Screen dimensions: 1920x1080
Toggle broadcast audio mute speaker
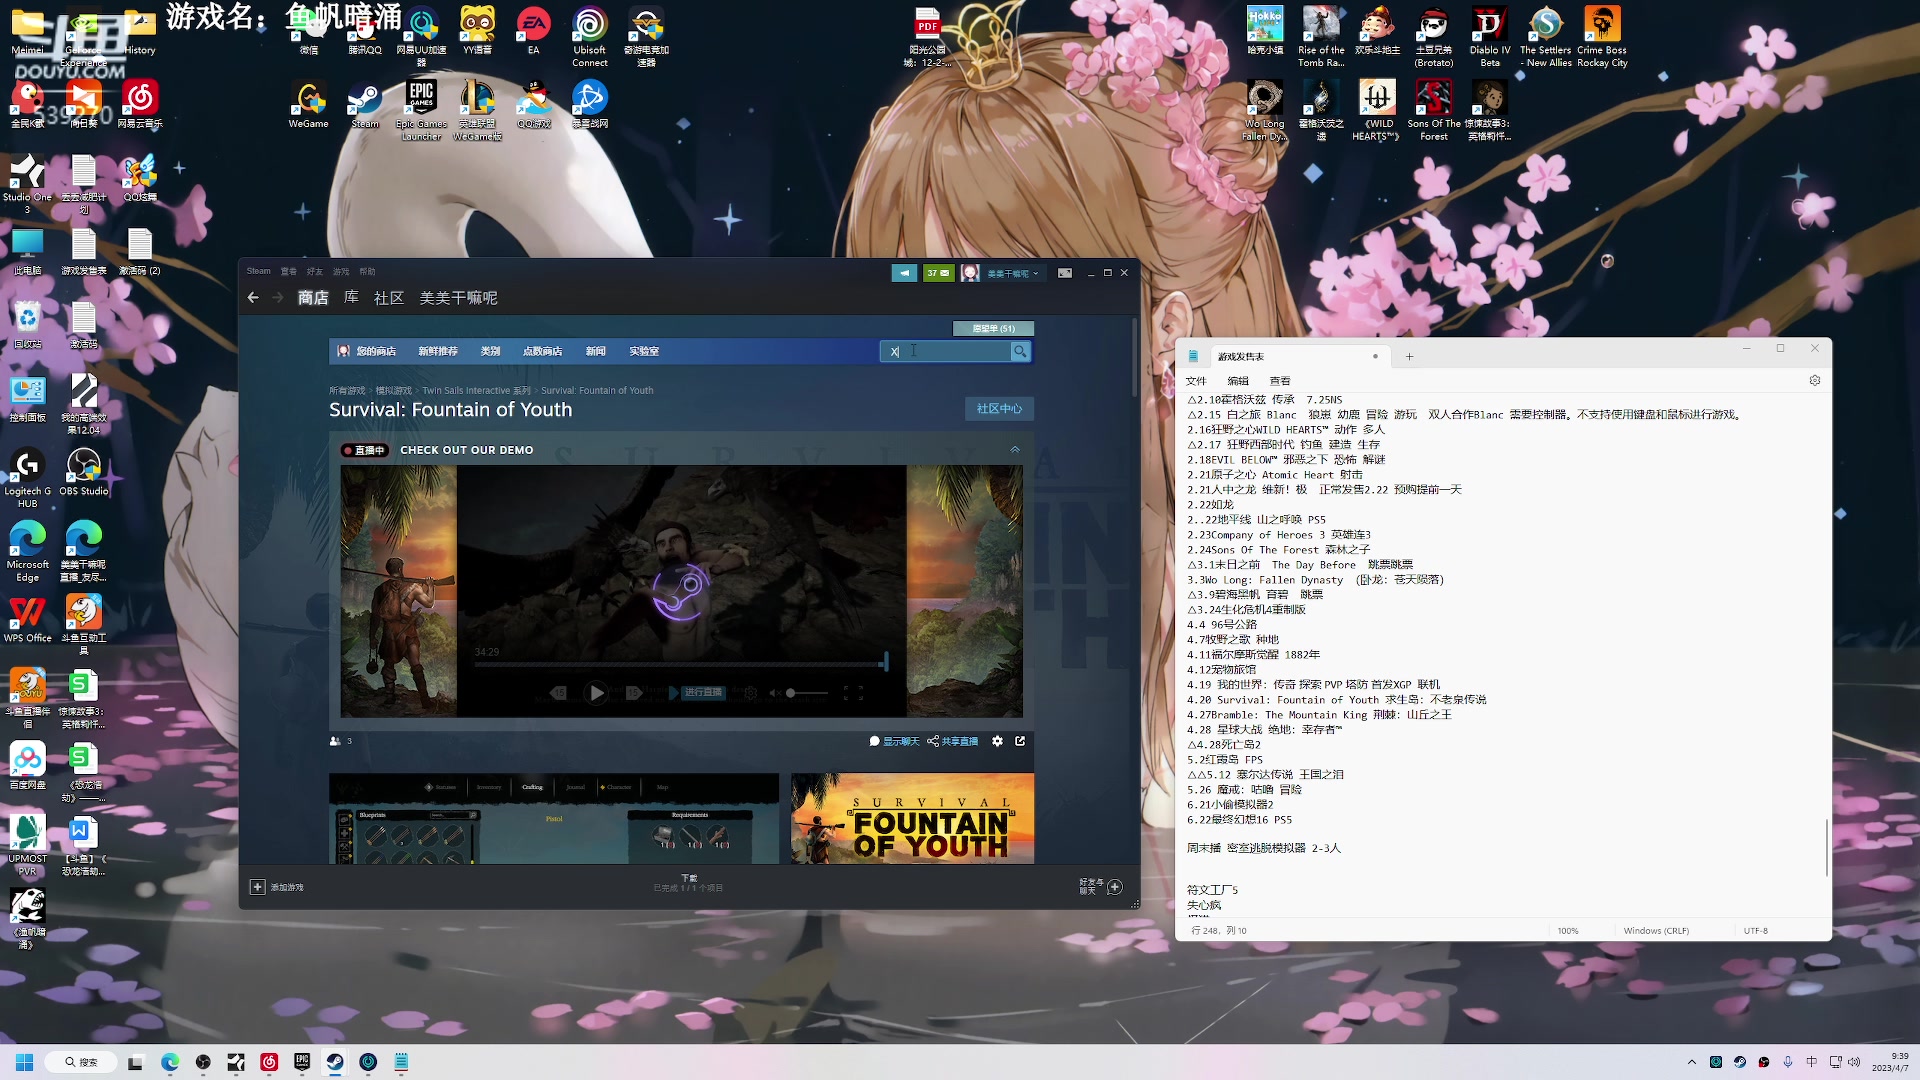[777, 693]
